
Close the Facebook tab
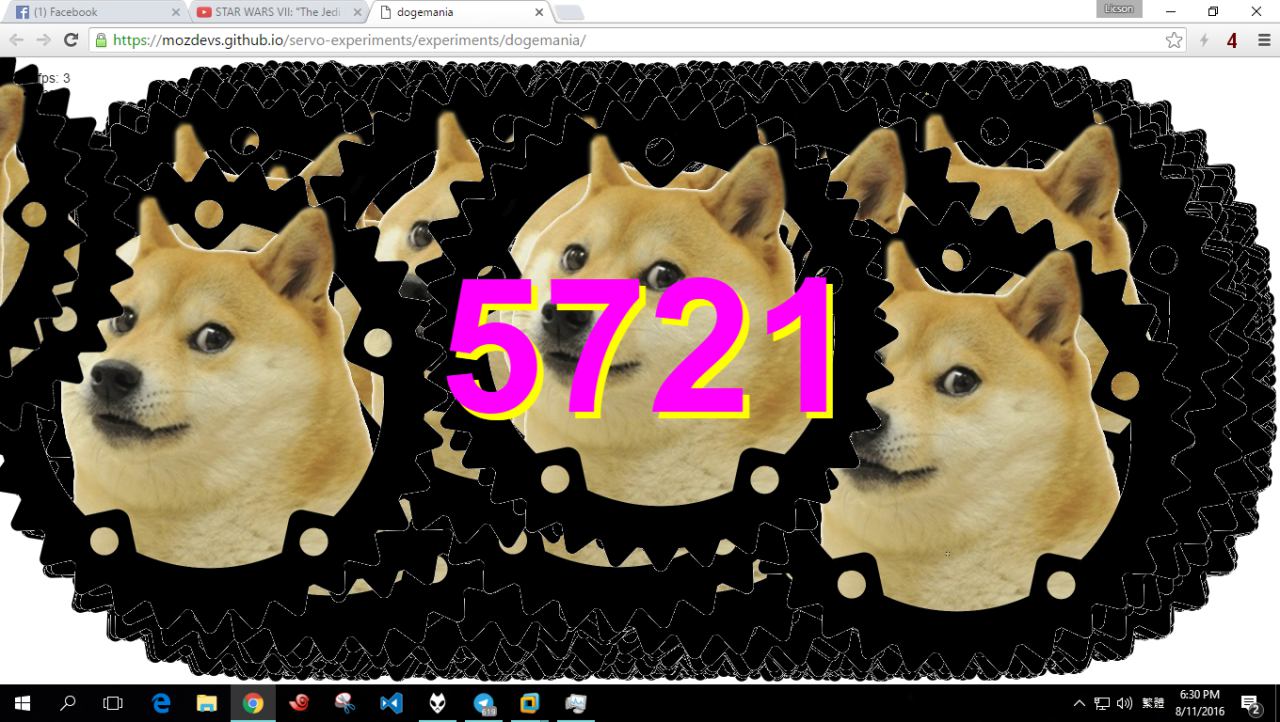(176, 12)
